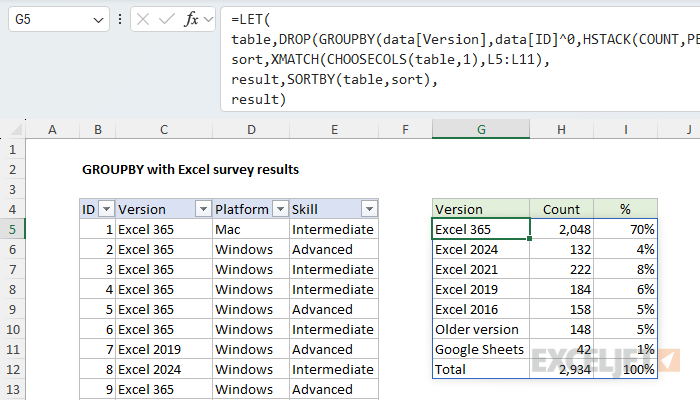Image resolution: width=700 pixels, height=400 pixels.
Task: Select the summary 'Excel 2024' cell in column G
Action: click(481, 249)
